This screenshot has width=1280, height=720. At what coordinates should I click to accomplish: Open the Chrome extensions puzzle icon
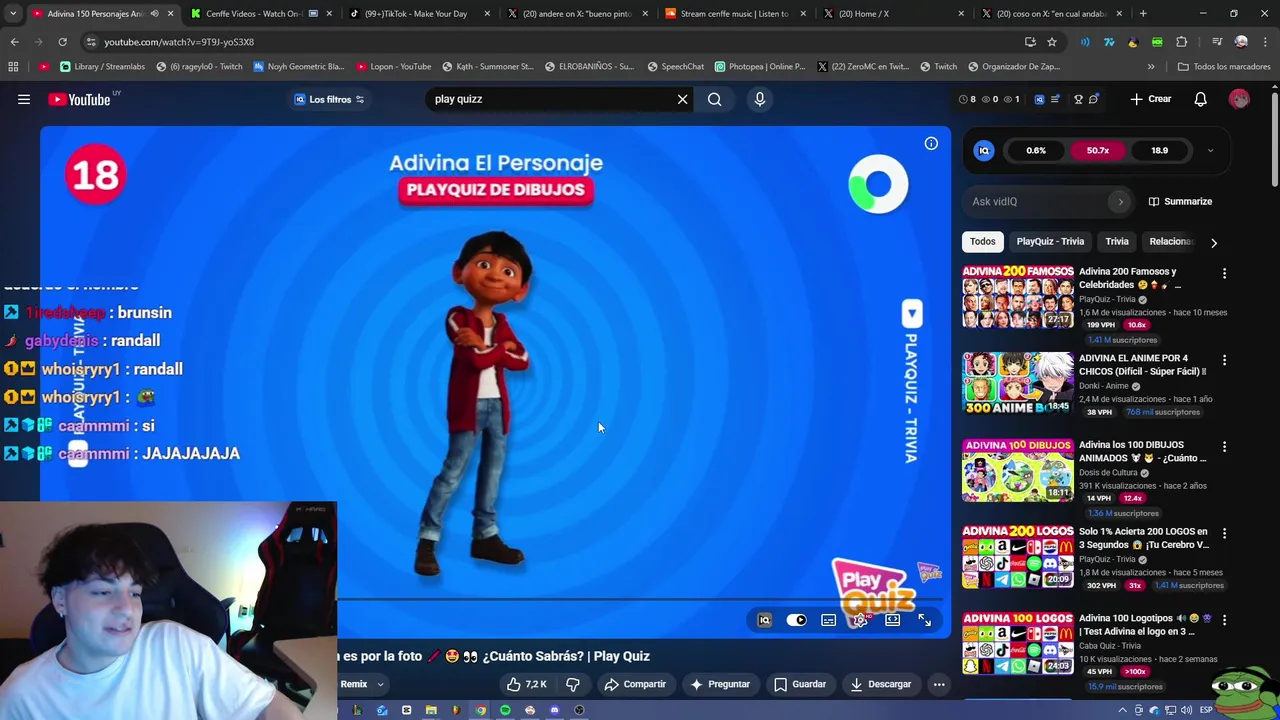1182,42
